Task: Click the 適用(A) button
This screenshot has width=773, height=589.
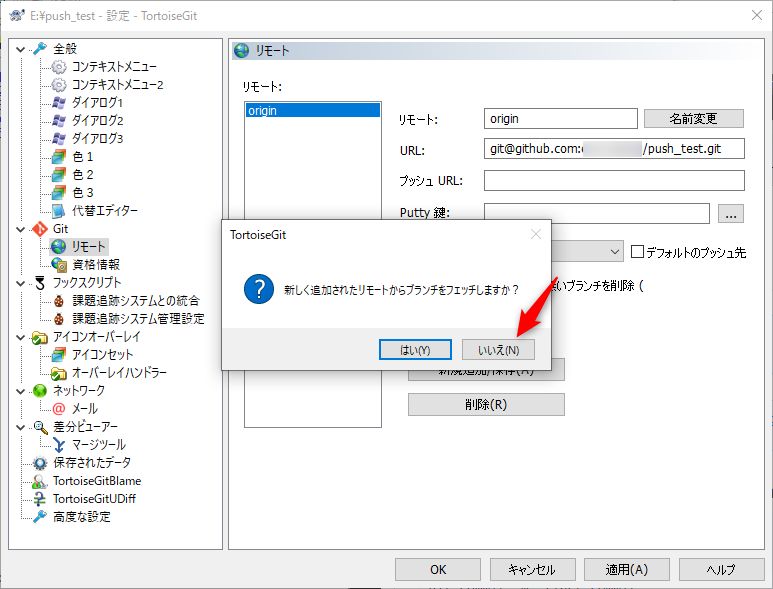Action: coord(627,569)
